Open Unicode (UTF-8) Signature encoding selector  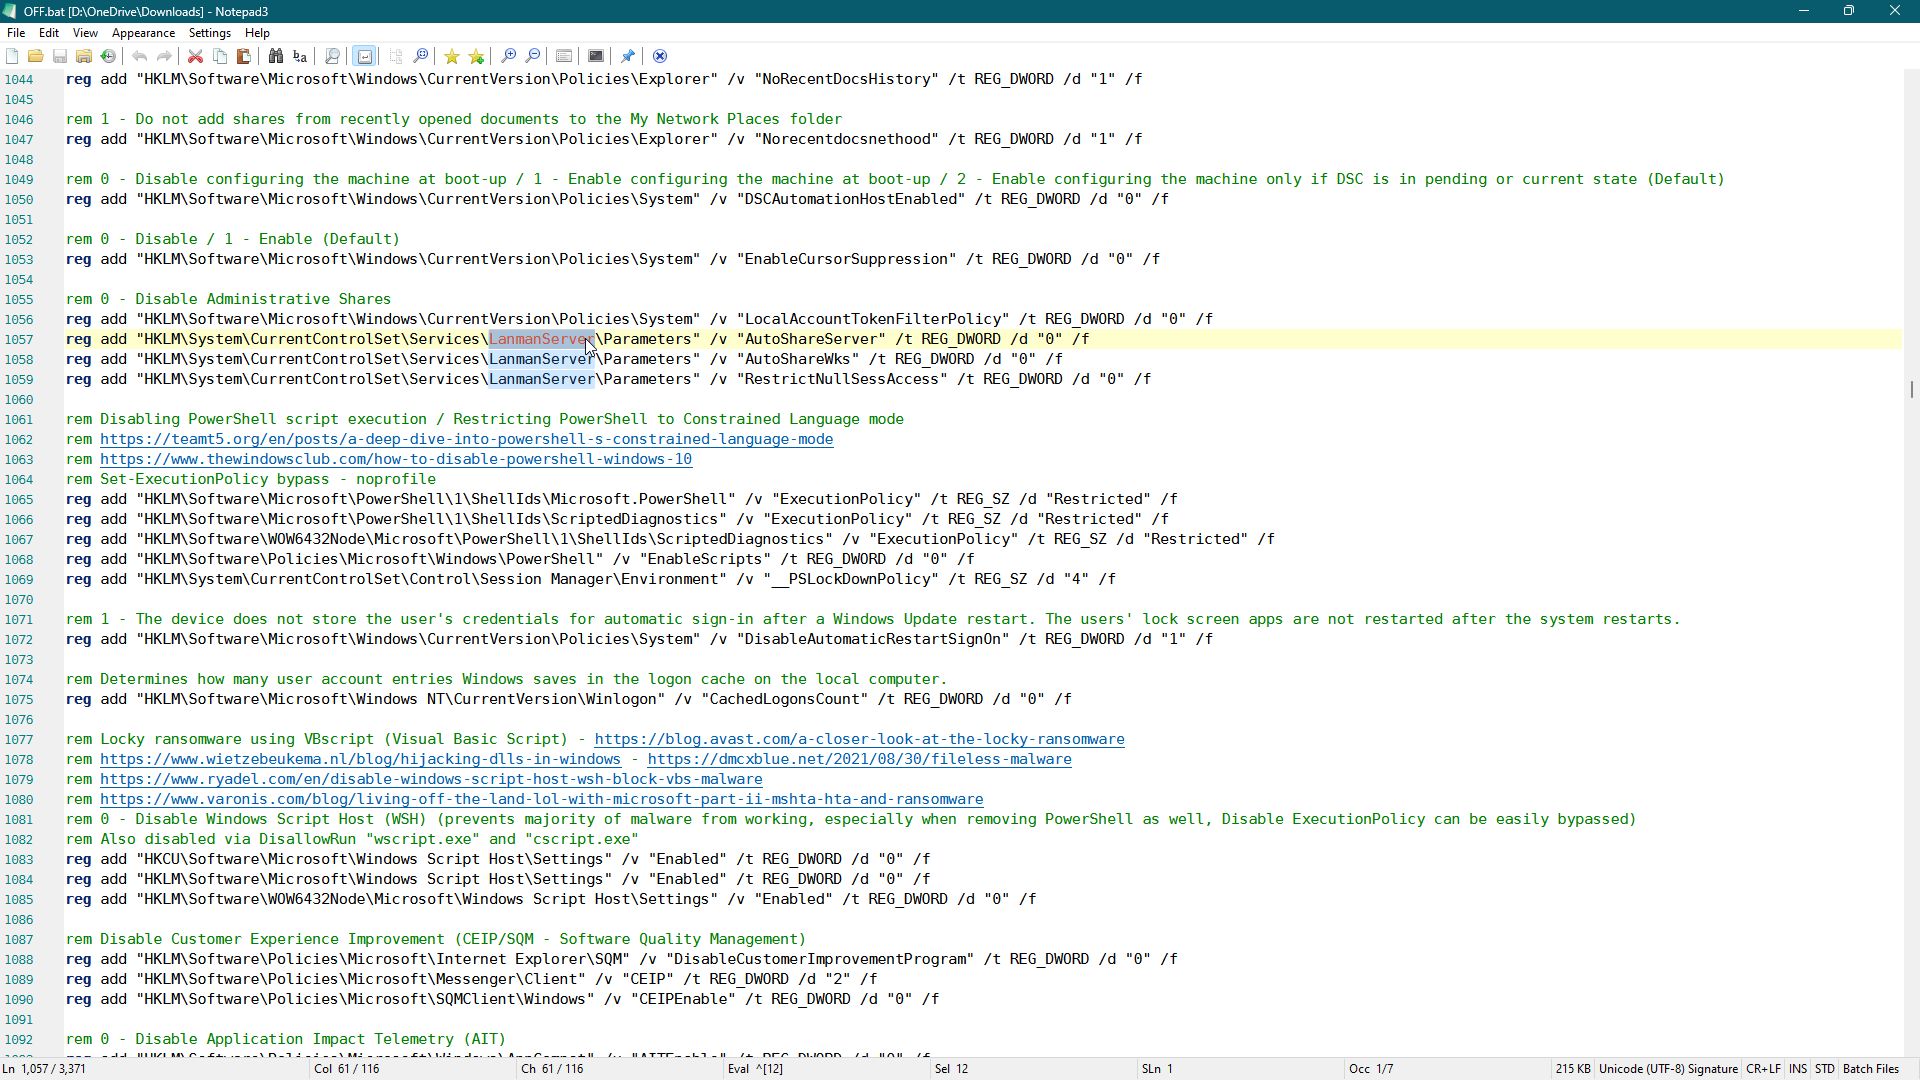(x=1667, y=1069)
